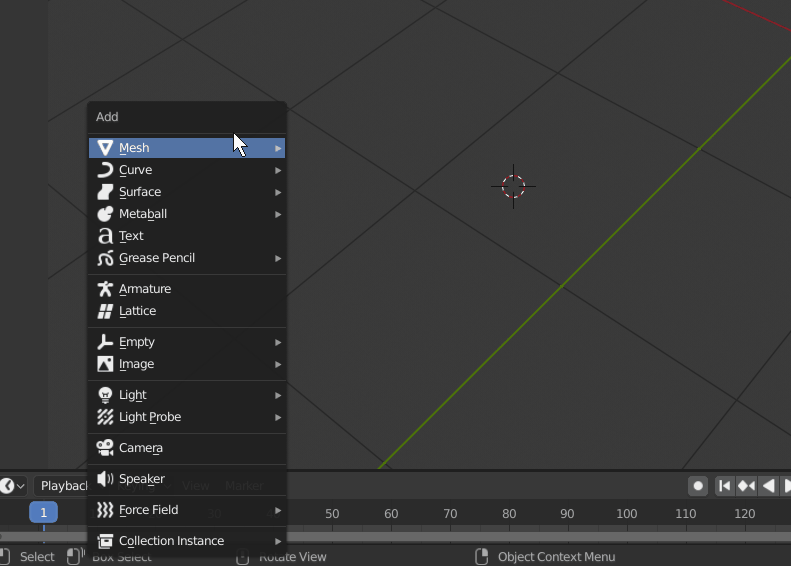Viewport: 791px width, 566px height.
Task: Expand the Image submenu arrow
Action: [x=278, y=365]
